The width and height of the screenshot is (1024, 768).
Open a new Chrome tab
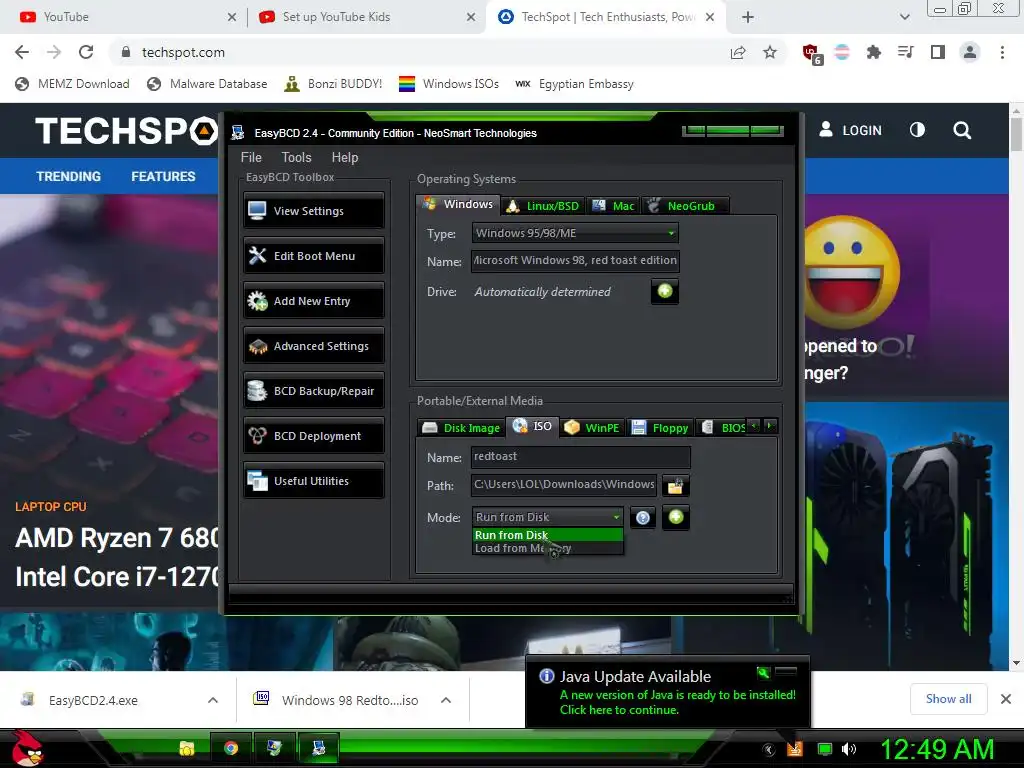point(748,18)
